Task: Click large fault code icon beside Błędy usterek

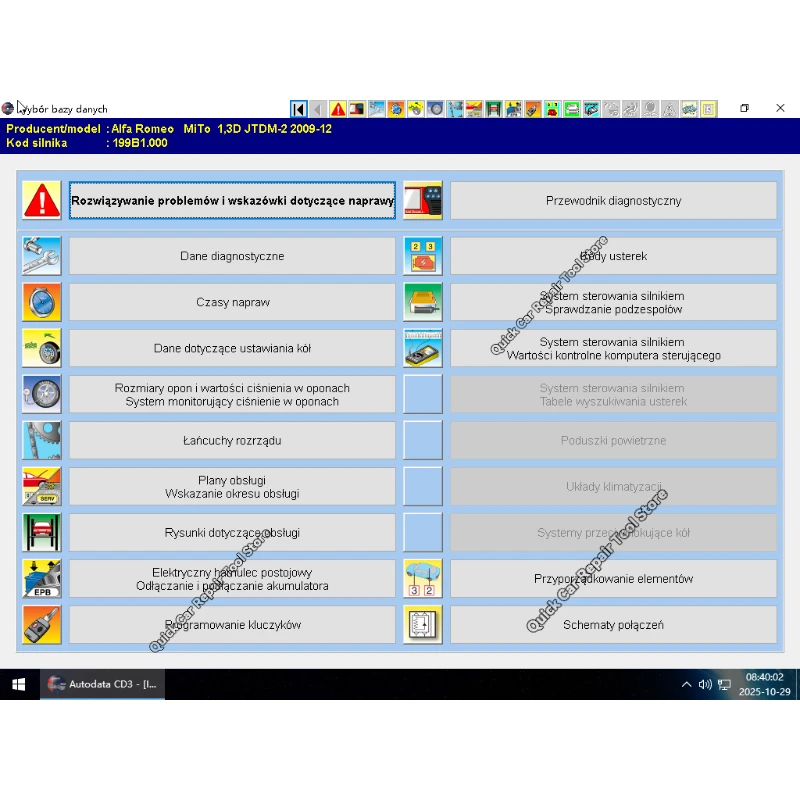Action: 423,256
